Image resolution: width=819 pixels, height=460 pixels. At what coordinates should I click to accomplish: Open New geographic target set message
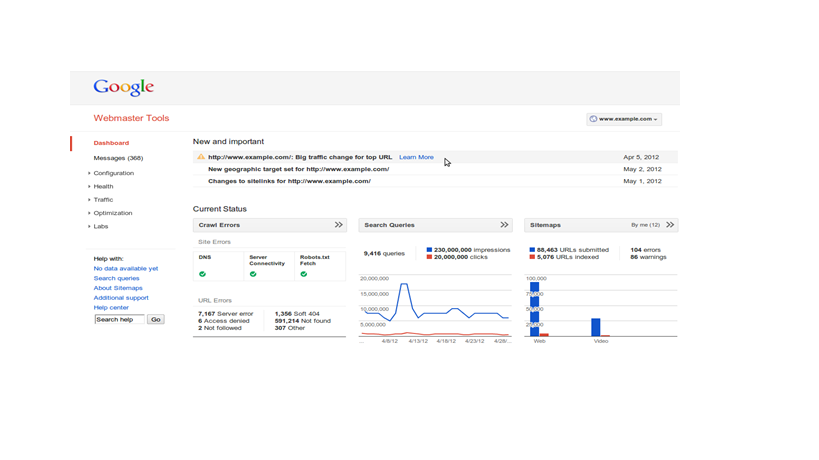pos(299,169)
